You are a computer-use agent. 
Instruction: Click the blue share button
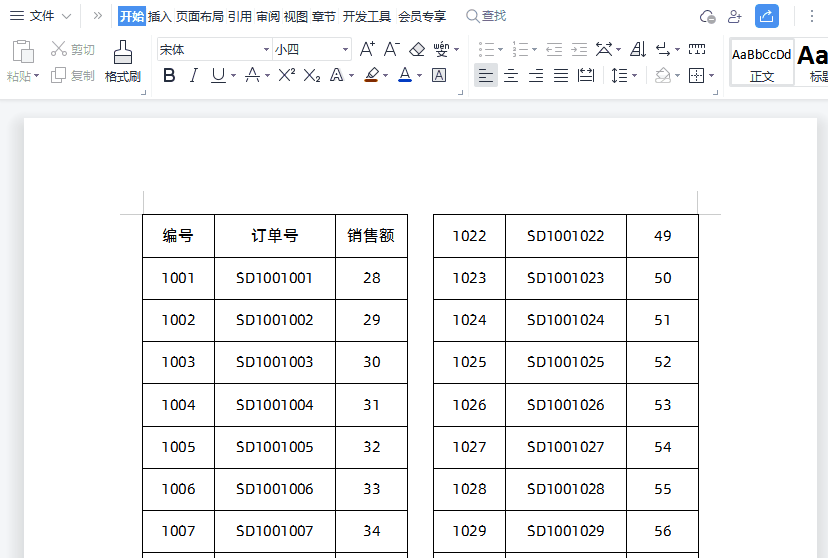tap(767, 16)
